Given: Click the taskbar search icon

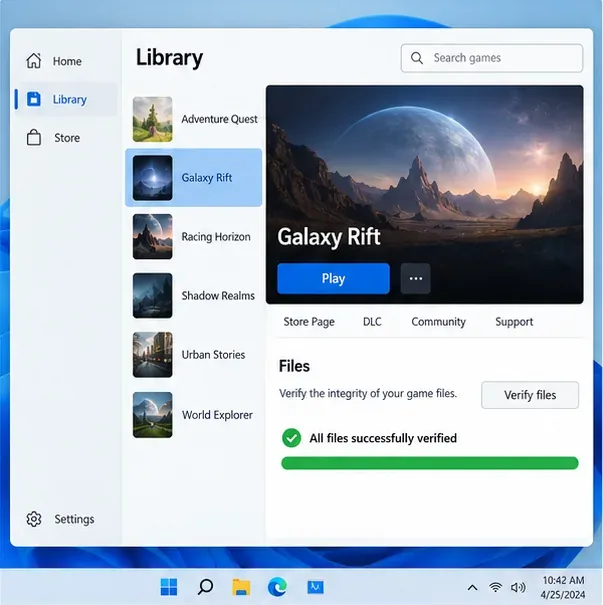Looking at the screenshot, I should coord(205,587).
